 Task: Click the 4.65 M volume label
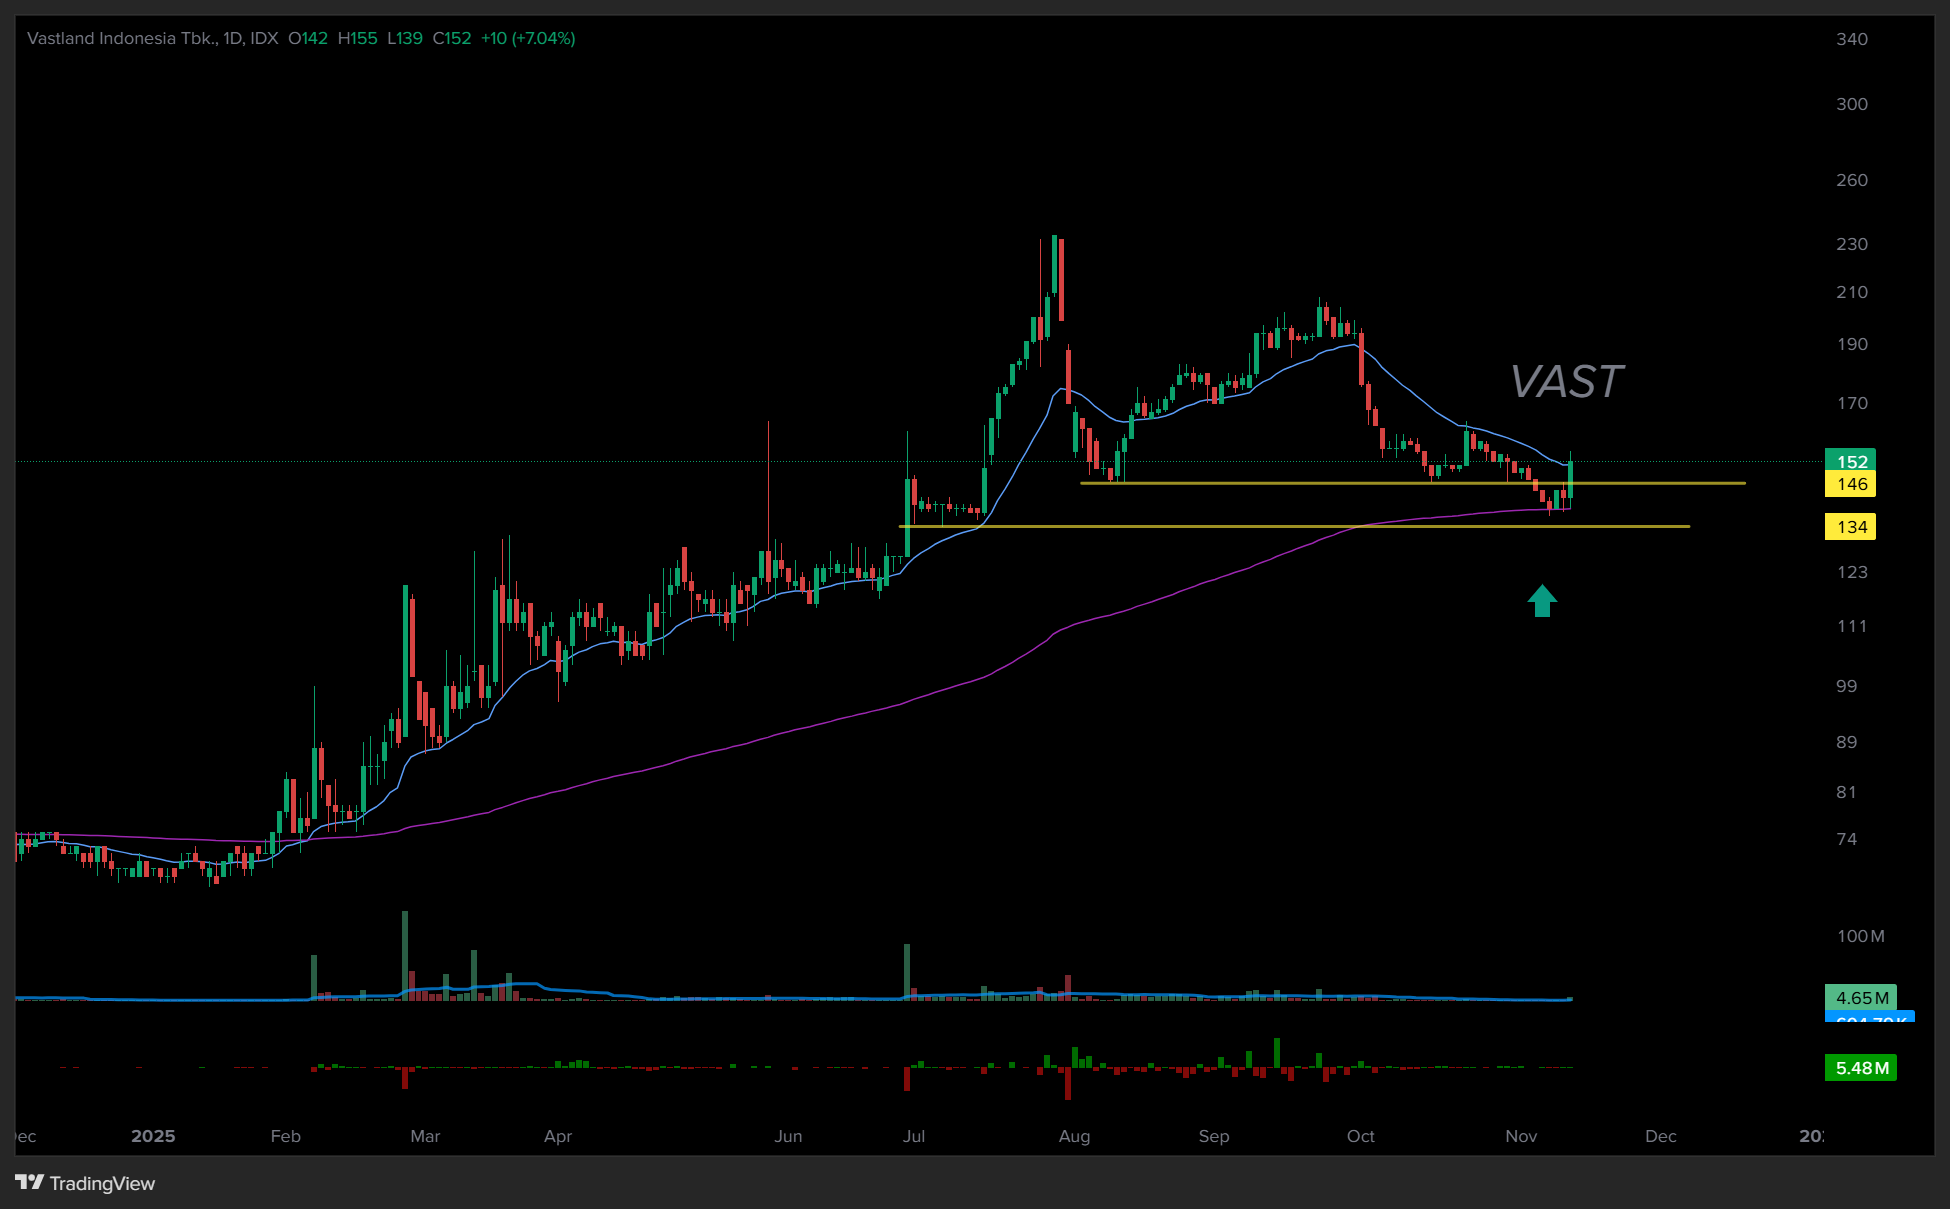click(x=1861, y=997)
